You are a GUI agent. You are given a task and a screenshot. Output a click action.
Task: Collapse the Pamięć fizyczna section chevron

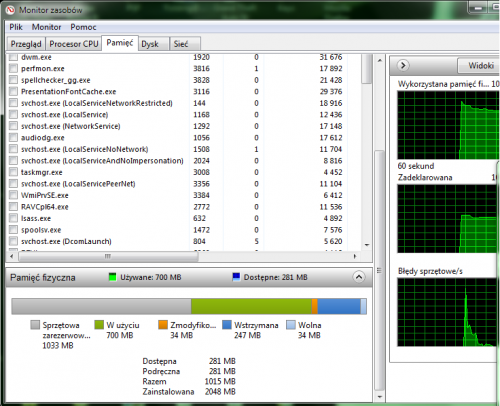(359, 277)
